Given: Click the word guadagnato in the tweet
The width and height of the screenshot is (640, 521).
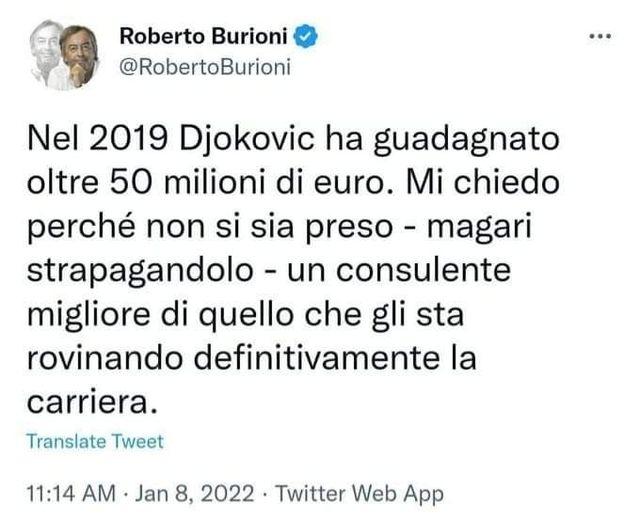Looking at the screenshot, I should pos(467,140).
